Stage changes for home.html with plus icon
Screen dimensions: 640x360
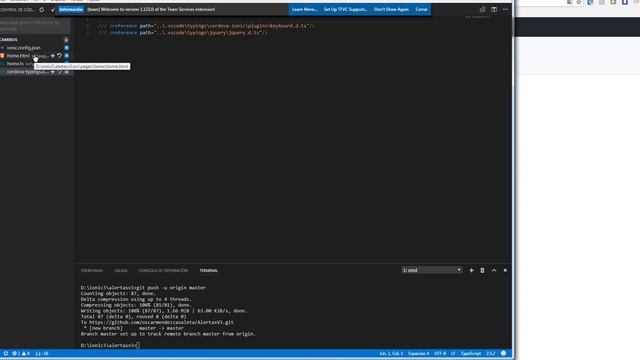52,56
